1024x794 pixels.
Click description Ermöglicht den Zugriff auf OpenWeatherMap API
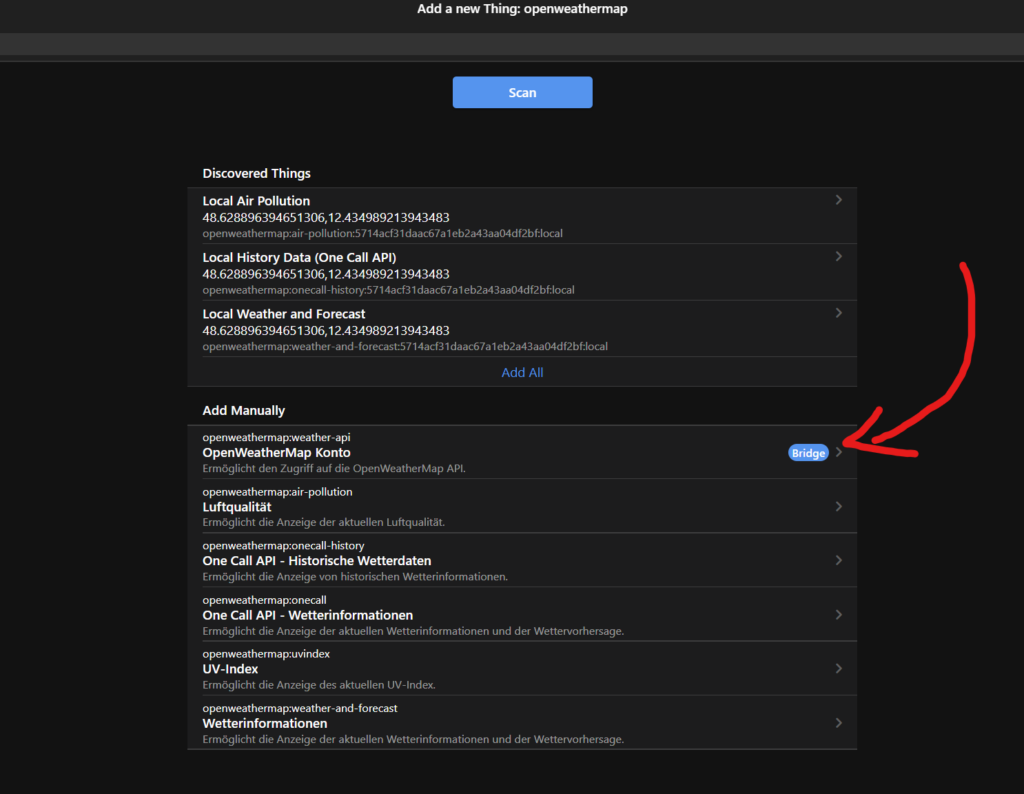pos(334,468)
